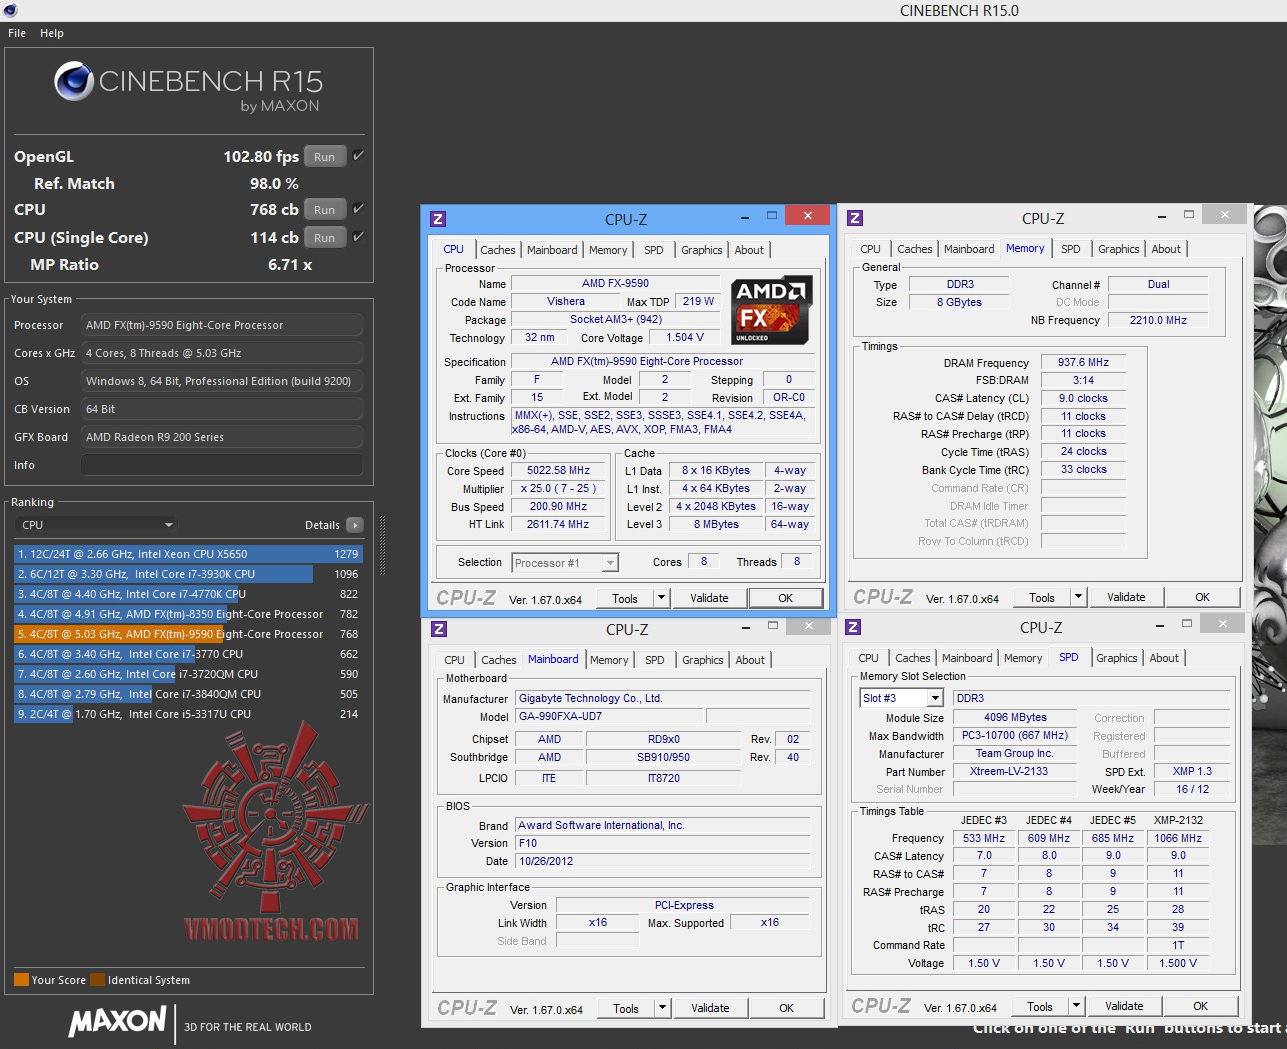Click the empty Info text field
The height and width of the screenshot is (1049, 1287).
tap(222, 465)
